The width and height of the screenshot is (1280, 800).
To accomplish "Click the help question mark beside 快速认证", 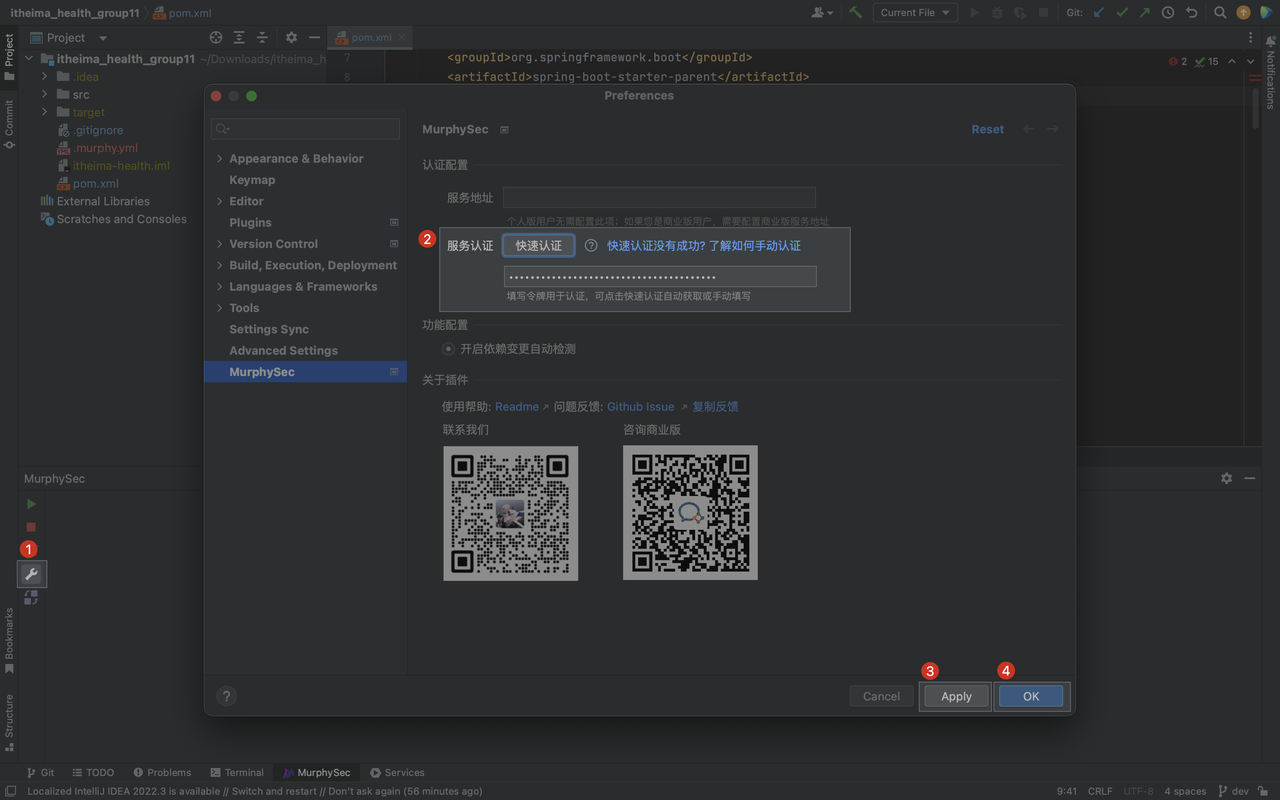I will [591, 246].
